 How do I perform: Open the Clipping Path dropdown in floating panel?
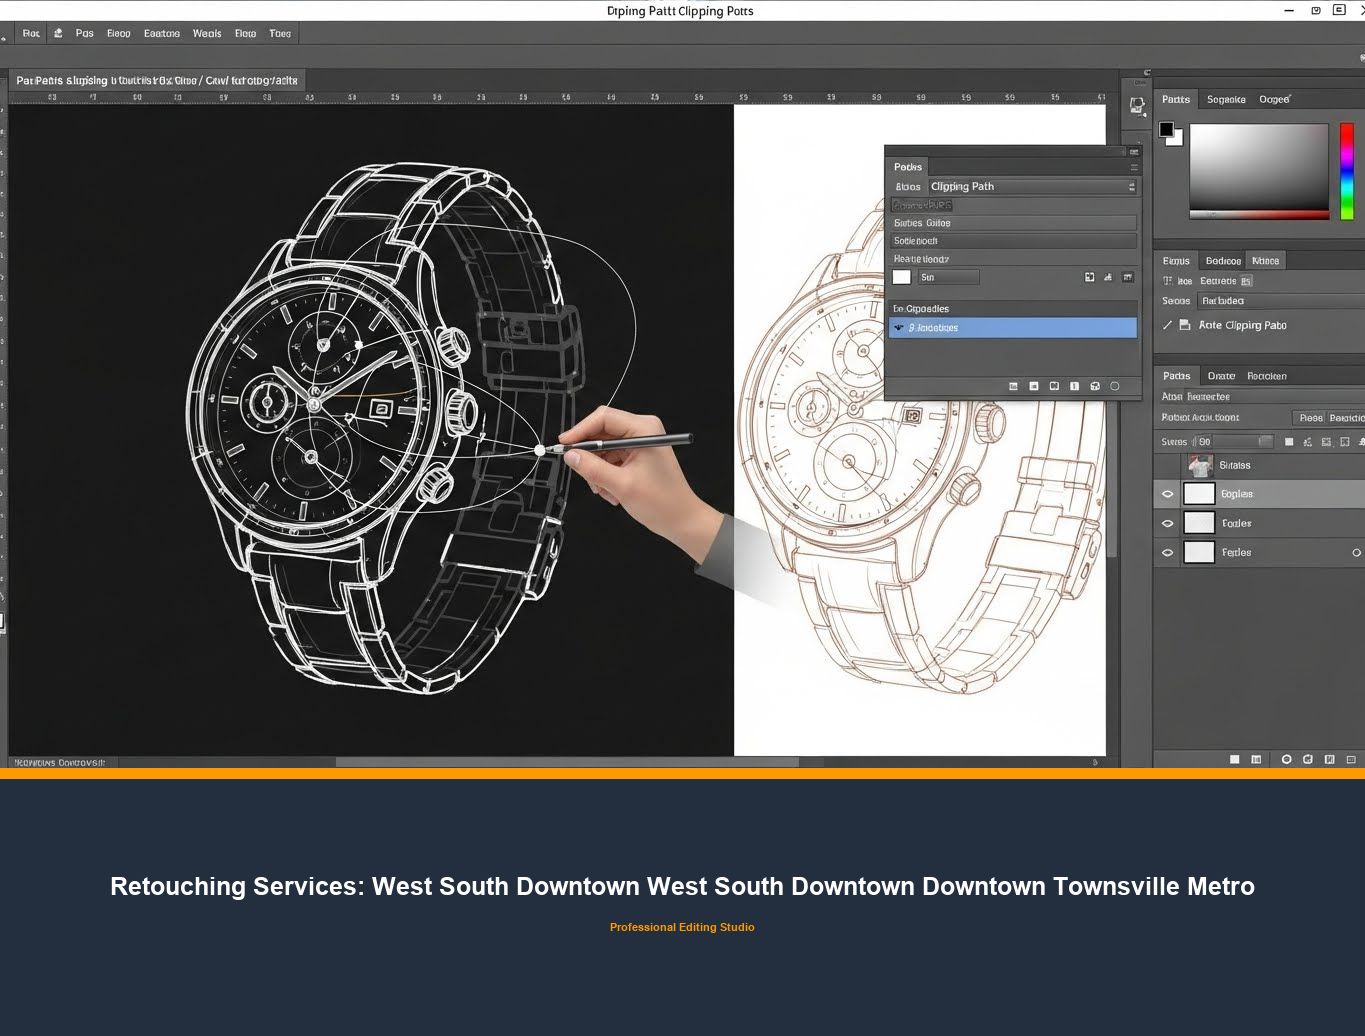[x=1033, y=186]
